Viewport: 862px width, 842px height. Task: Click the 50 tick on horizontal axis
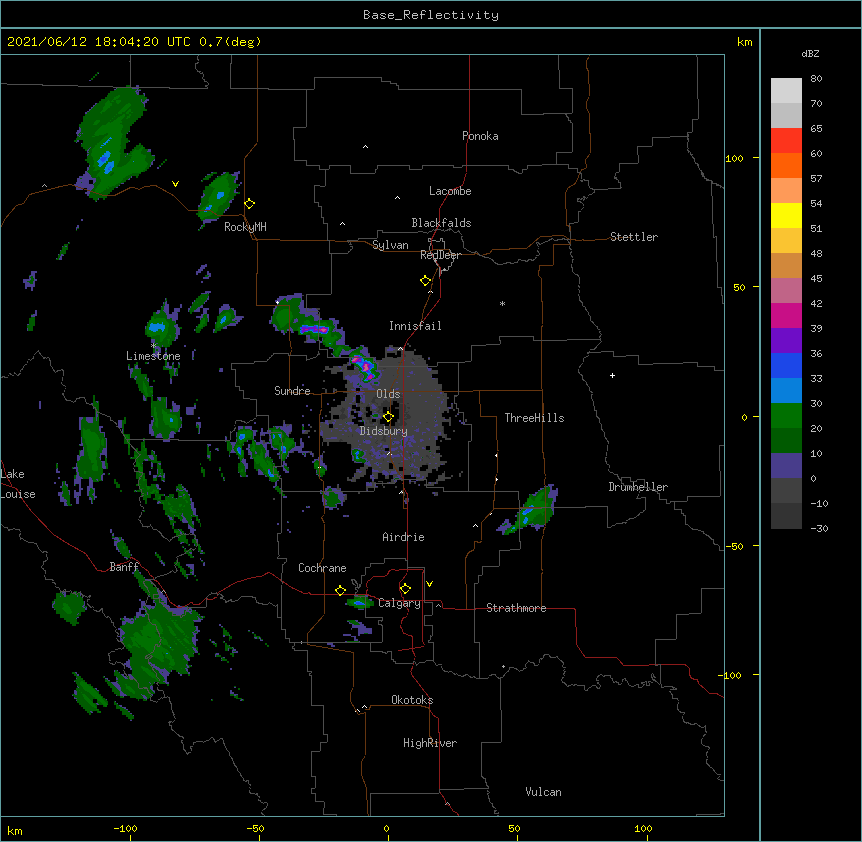[x=515, y=828]
